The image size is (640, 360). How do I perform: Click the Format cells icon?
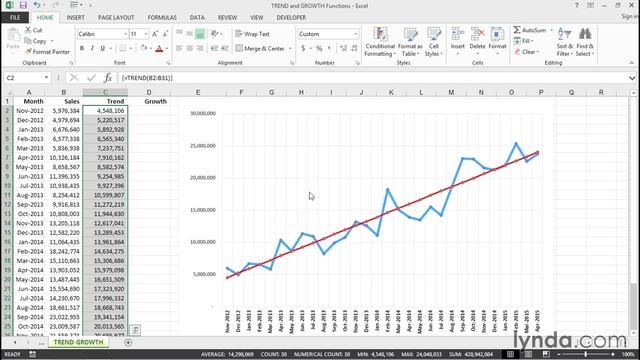497,33
